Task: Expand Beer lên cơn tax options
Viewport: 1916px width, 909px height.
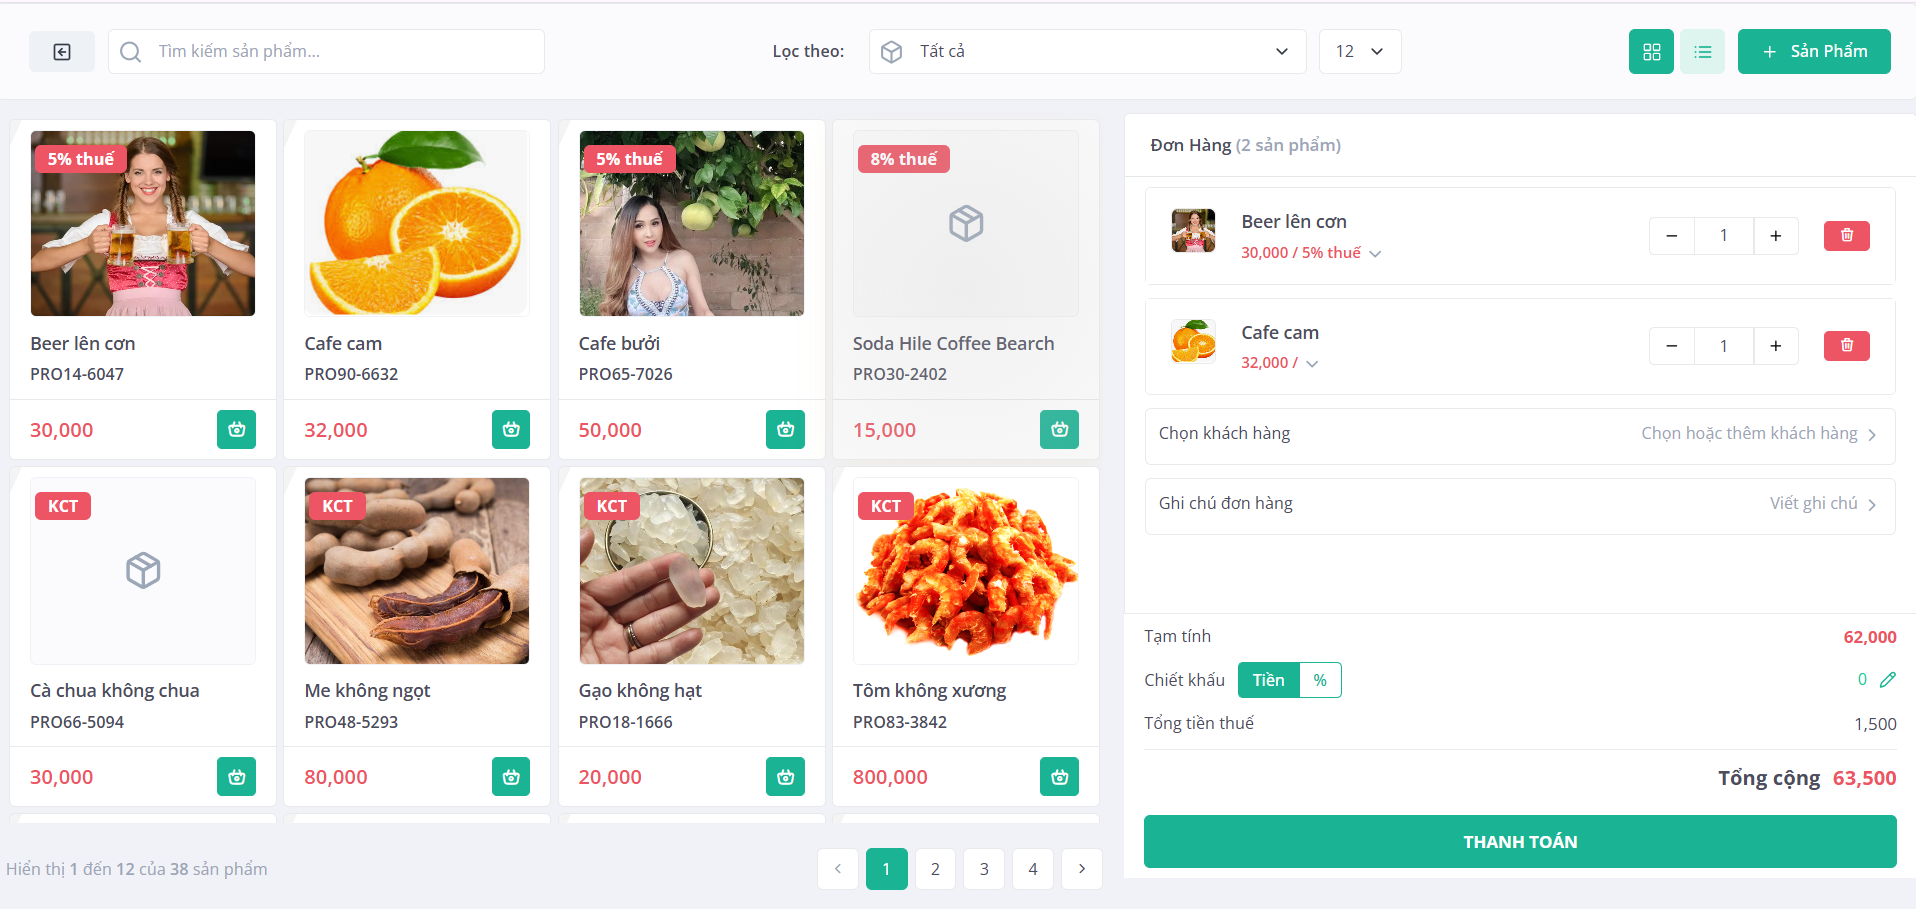Action: pos(1375,254)
